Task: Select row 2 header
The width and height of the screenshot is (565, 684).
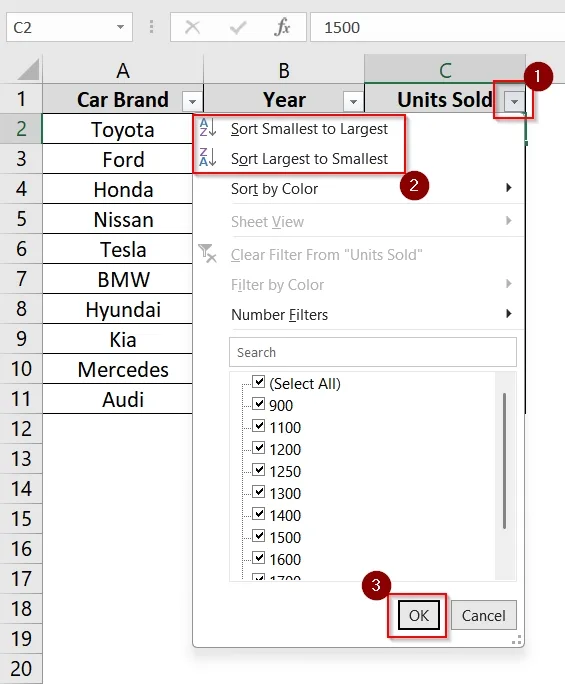Action: point(21,129)
